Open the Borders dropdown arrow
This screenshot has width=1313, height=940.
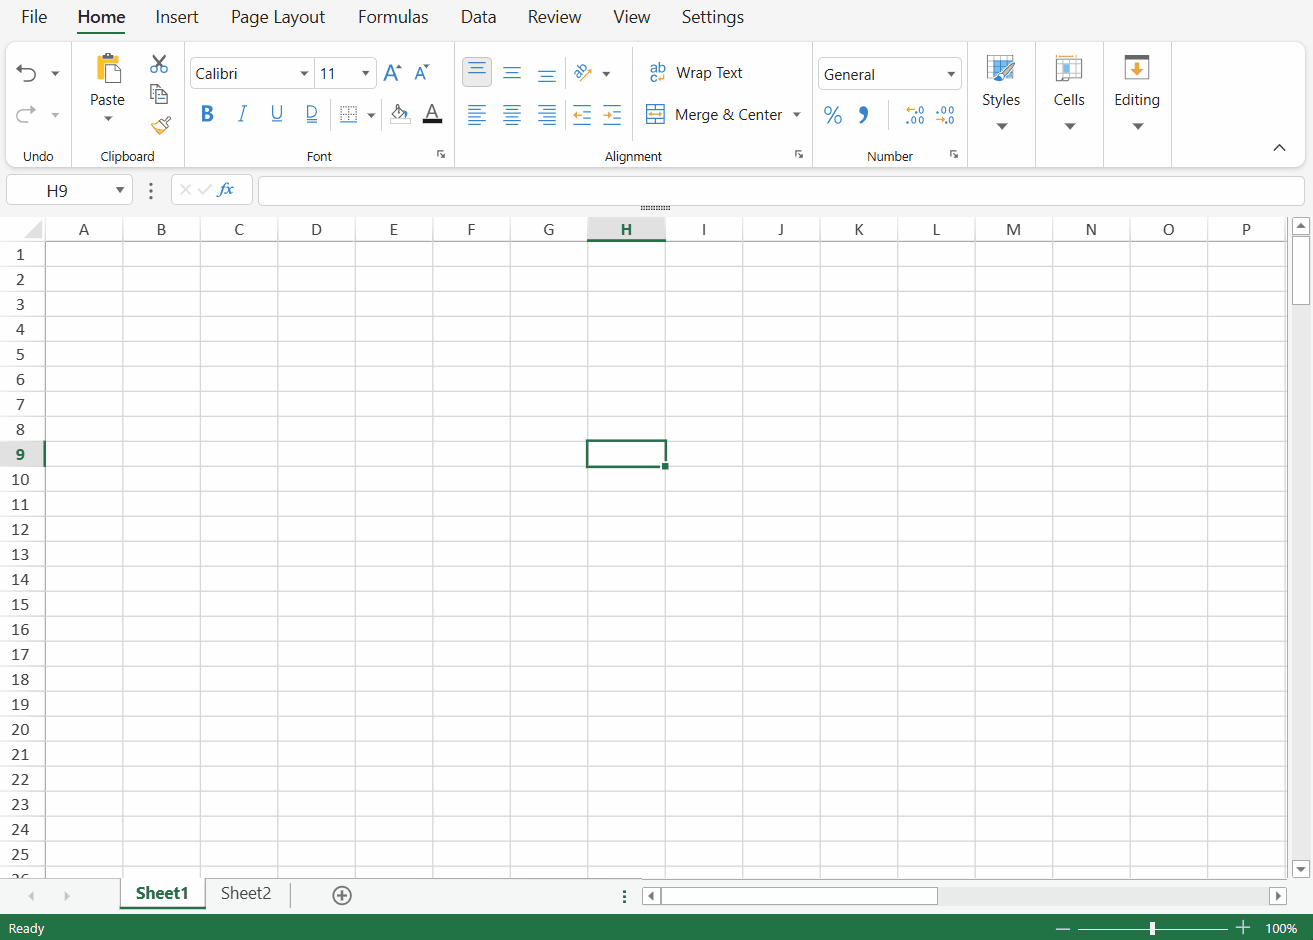click(x=371, y=115)
